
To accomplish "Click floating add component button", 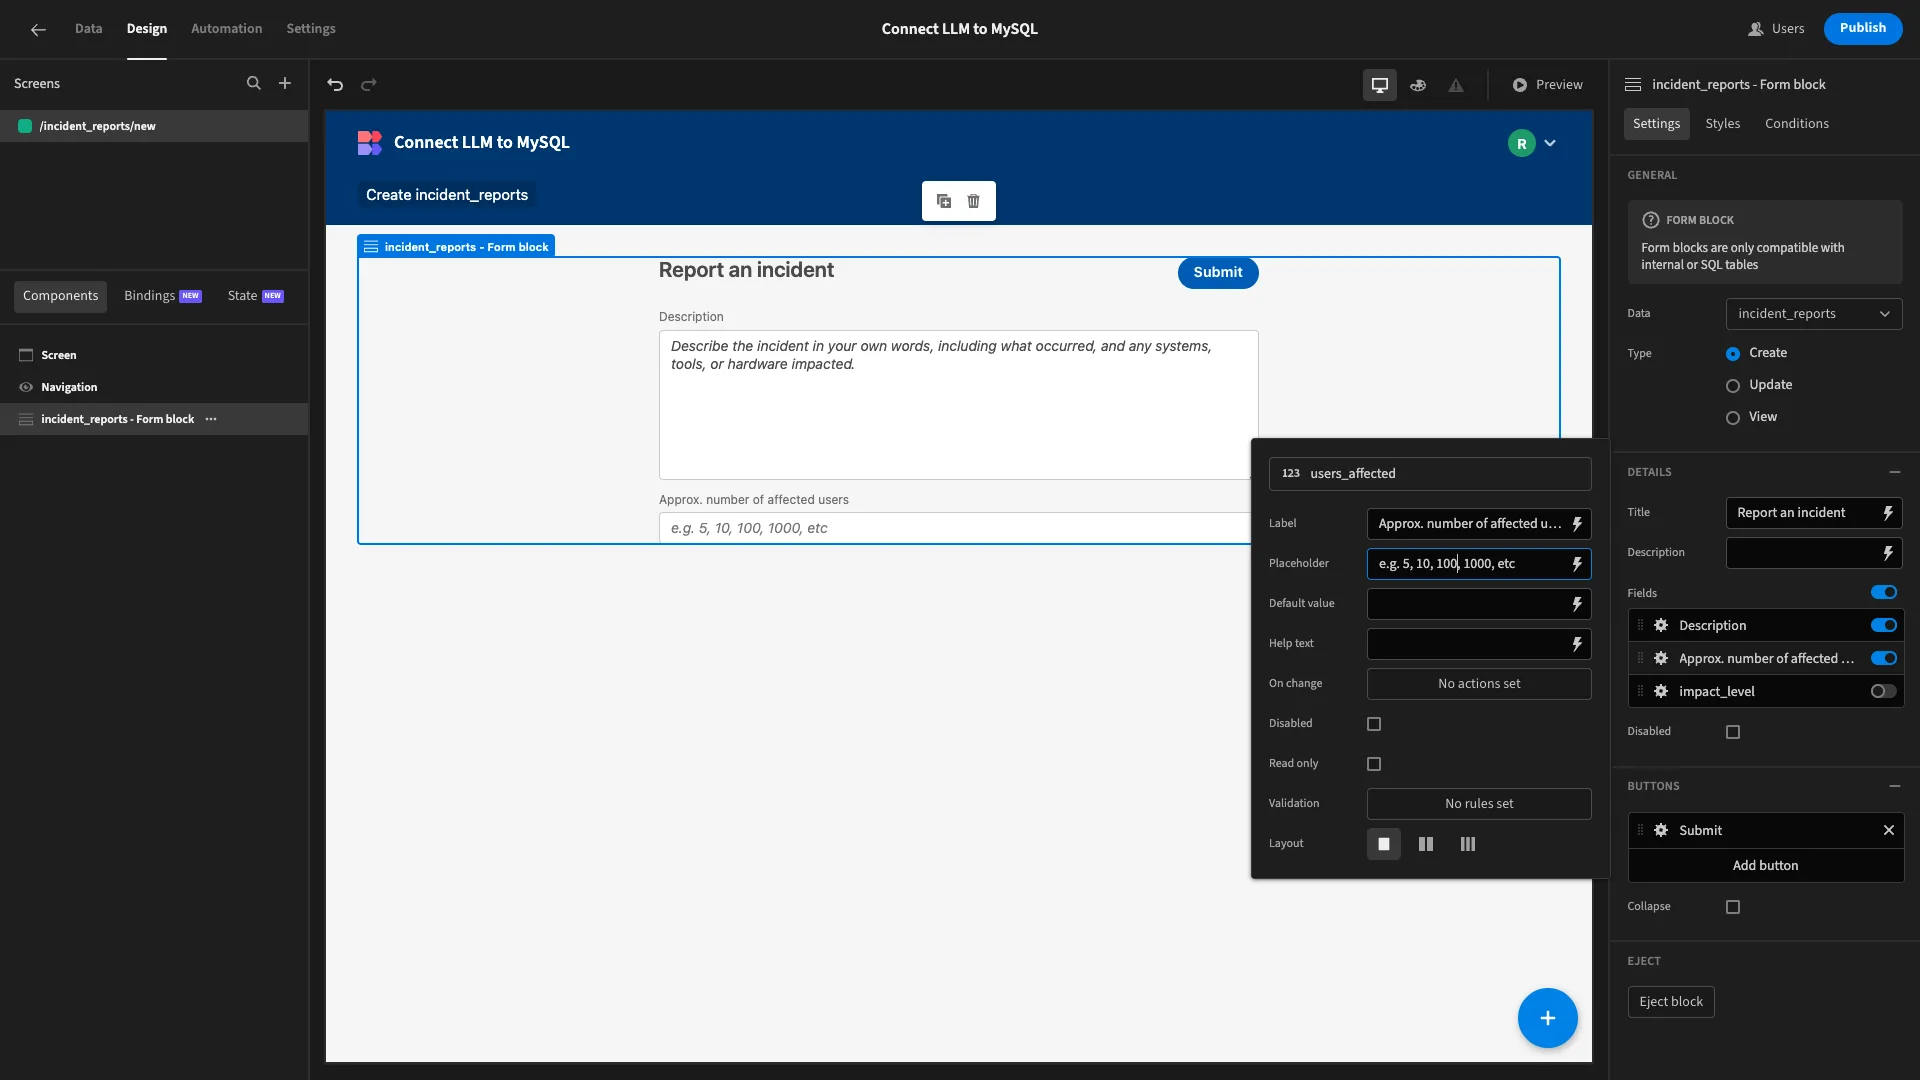I will pyautogui.click(x=1548, y=1018).
